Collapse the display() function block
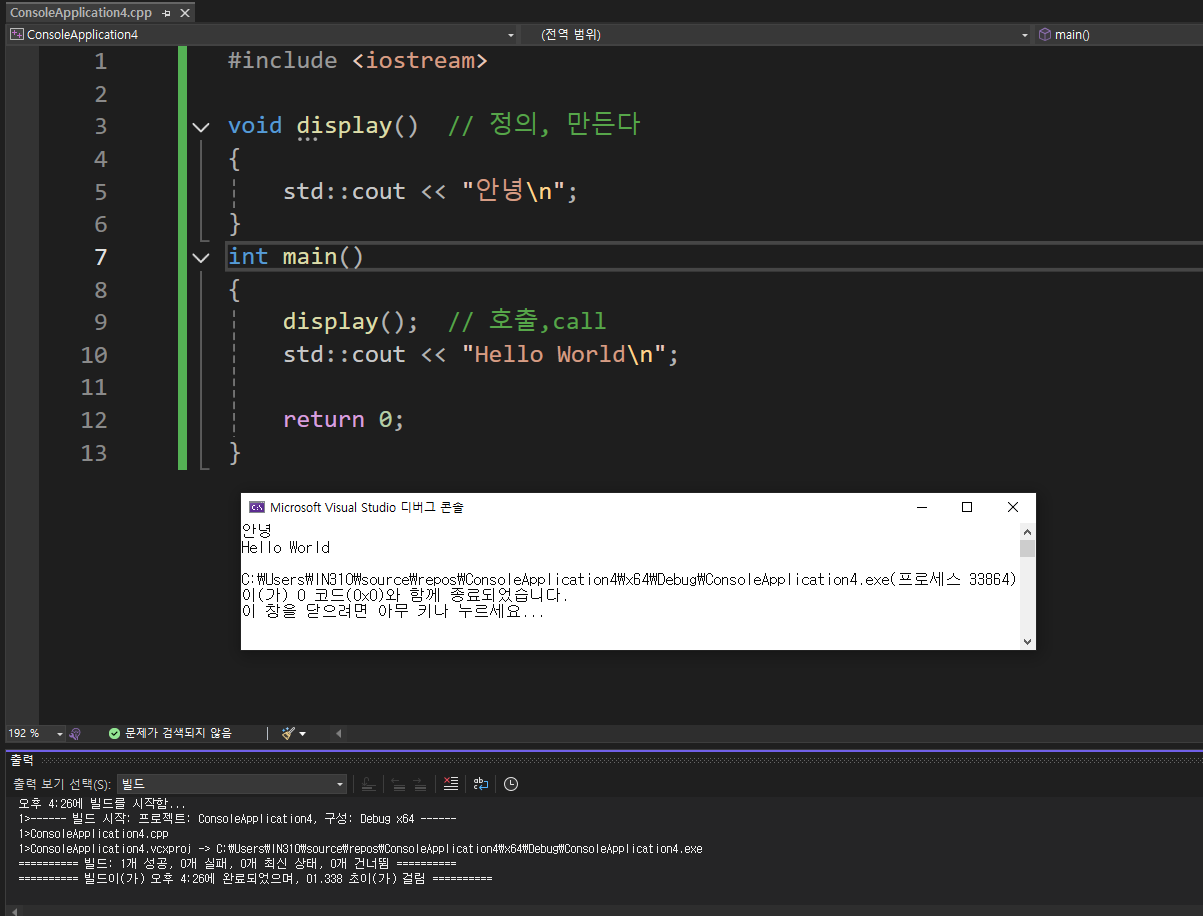Viewport: 1203px width, 916px height. pyautogui.click(x=201, y=127)
